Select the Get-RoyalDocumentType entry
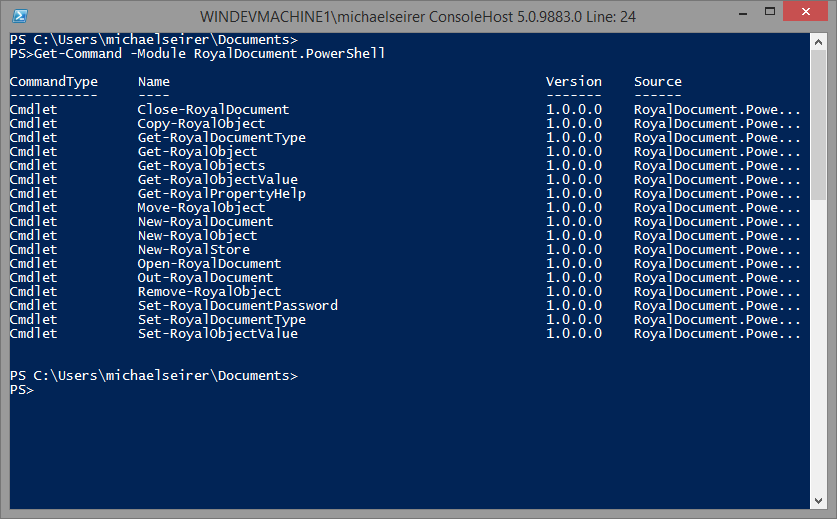Image resolution: width=837 pixels, height=519 pixels. tap(221, 137)
